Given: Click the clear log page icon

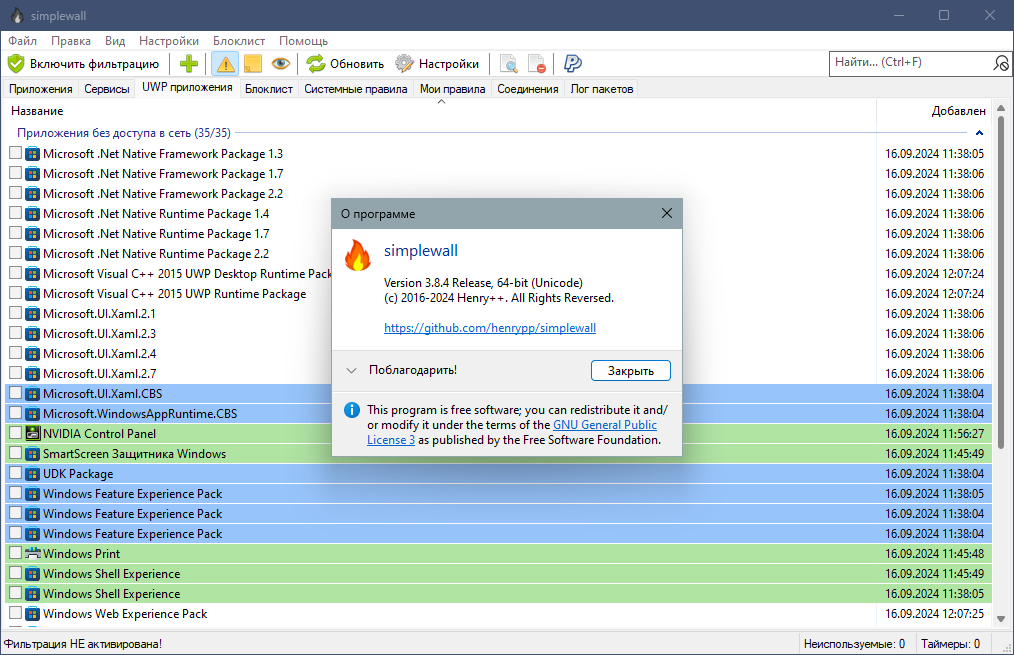Looking at the screenshot, I should click(537, 63).
